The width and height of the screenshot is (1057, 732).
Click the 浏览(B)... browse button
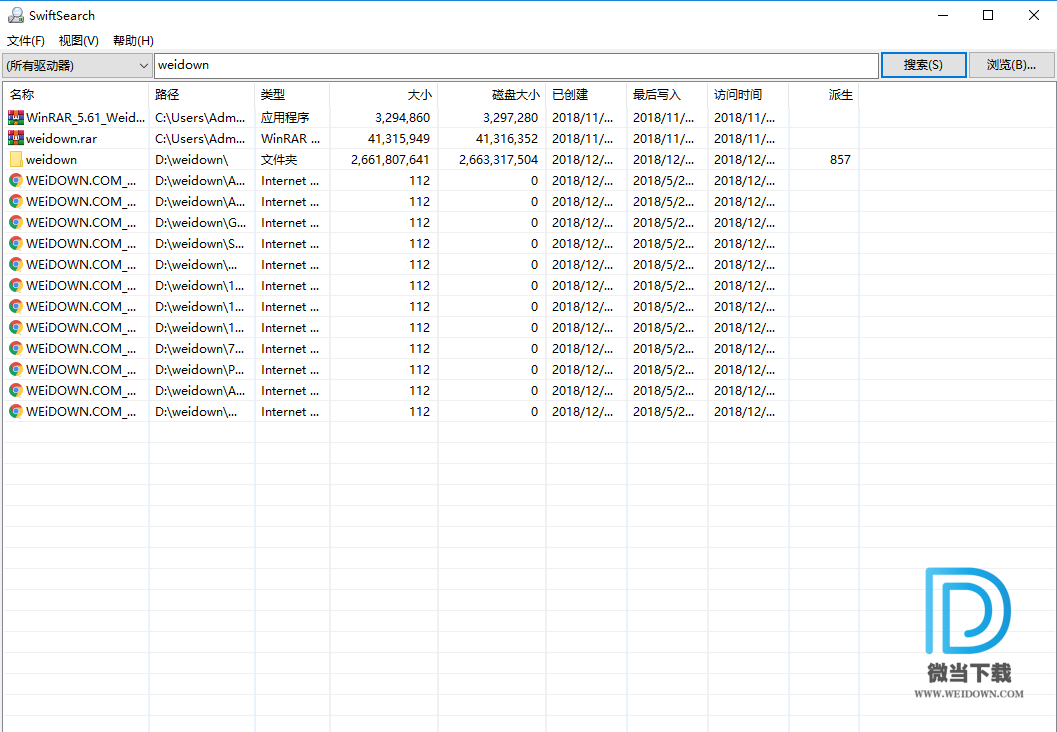tap(1011, 65)
